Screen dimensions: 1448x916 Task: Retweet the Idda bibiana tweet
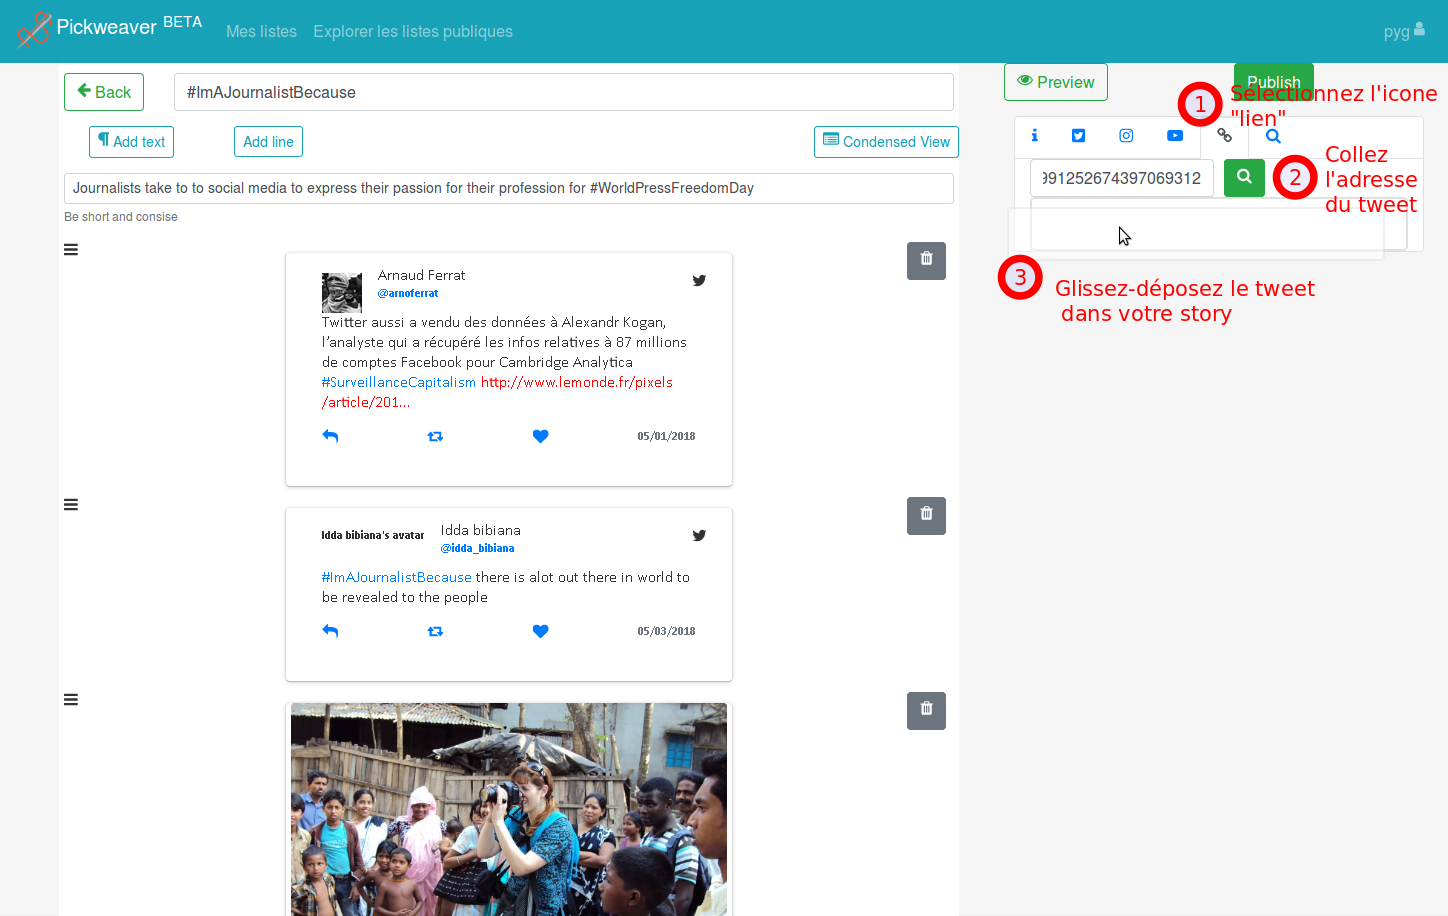[x=435, y=631]
